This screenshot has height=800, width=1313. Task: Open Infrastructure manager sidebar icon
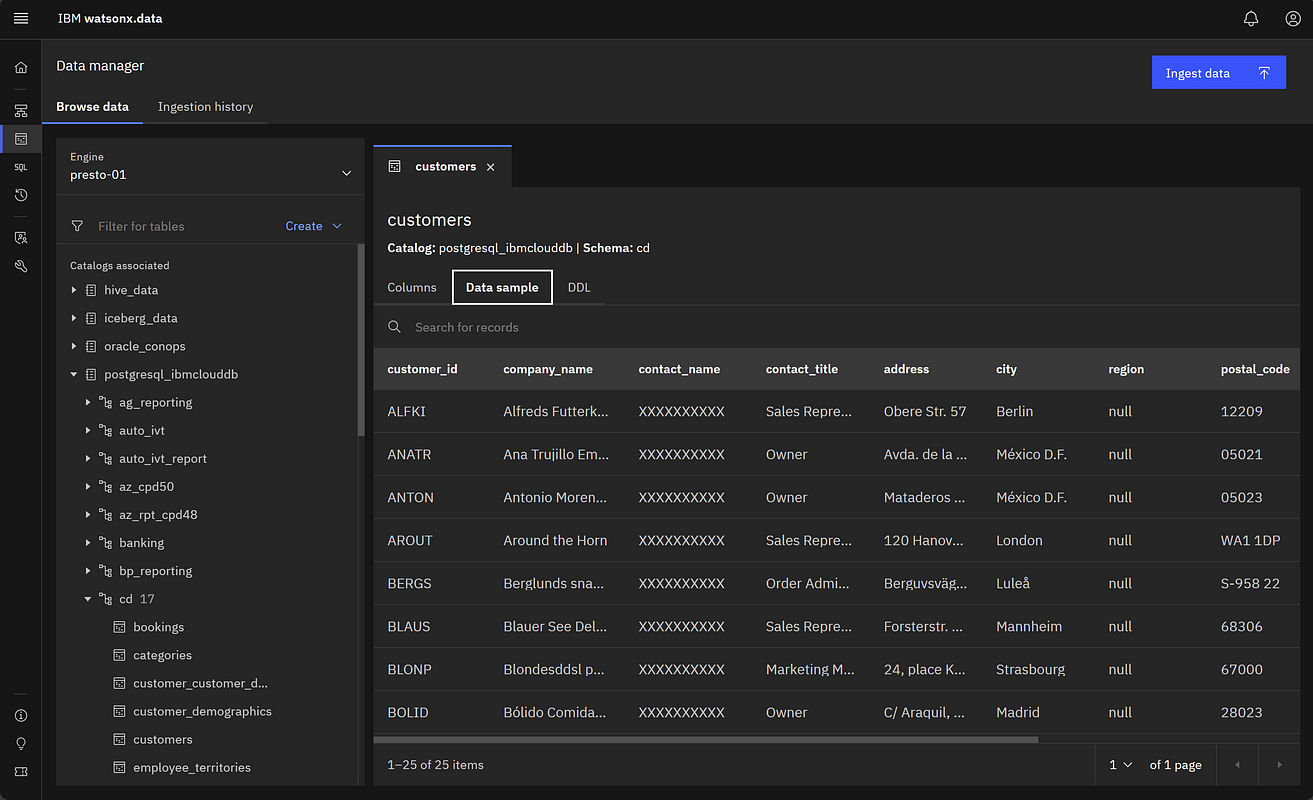point(21,111)
